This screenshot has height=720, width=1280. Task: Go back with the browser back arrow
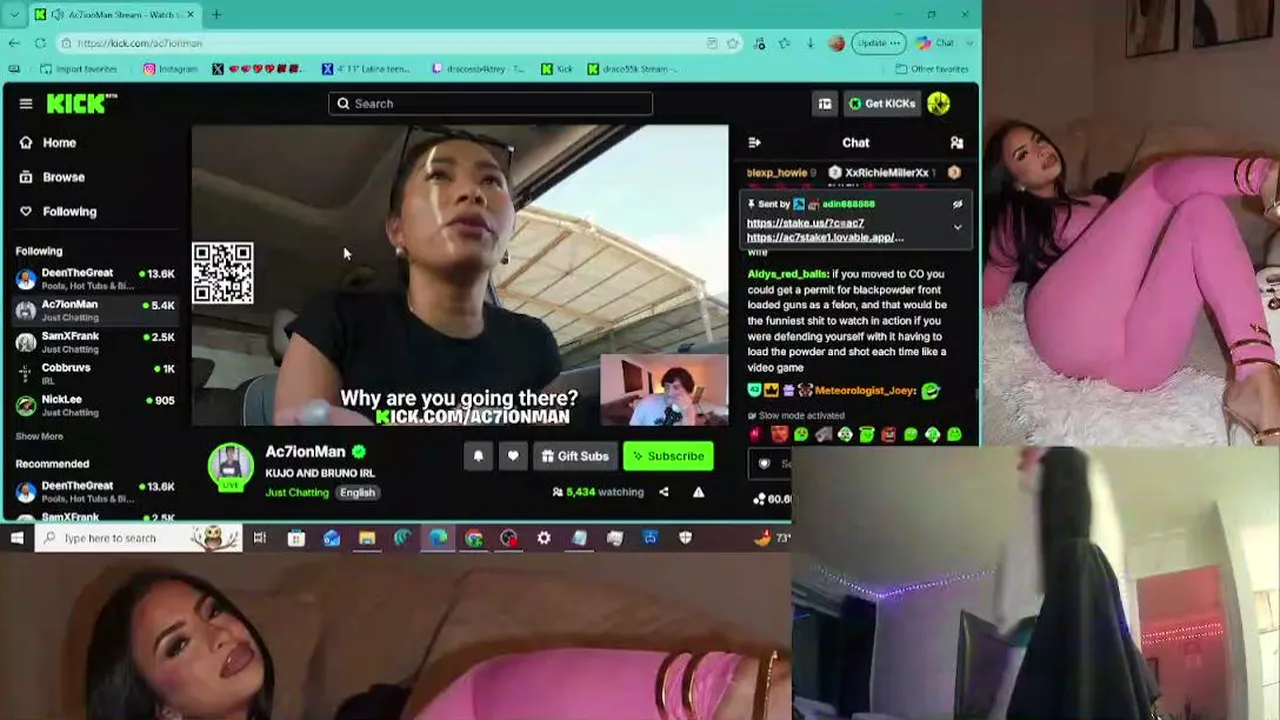[x=14, y=43]
